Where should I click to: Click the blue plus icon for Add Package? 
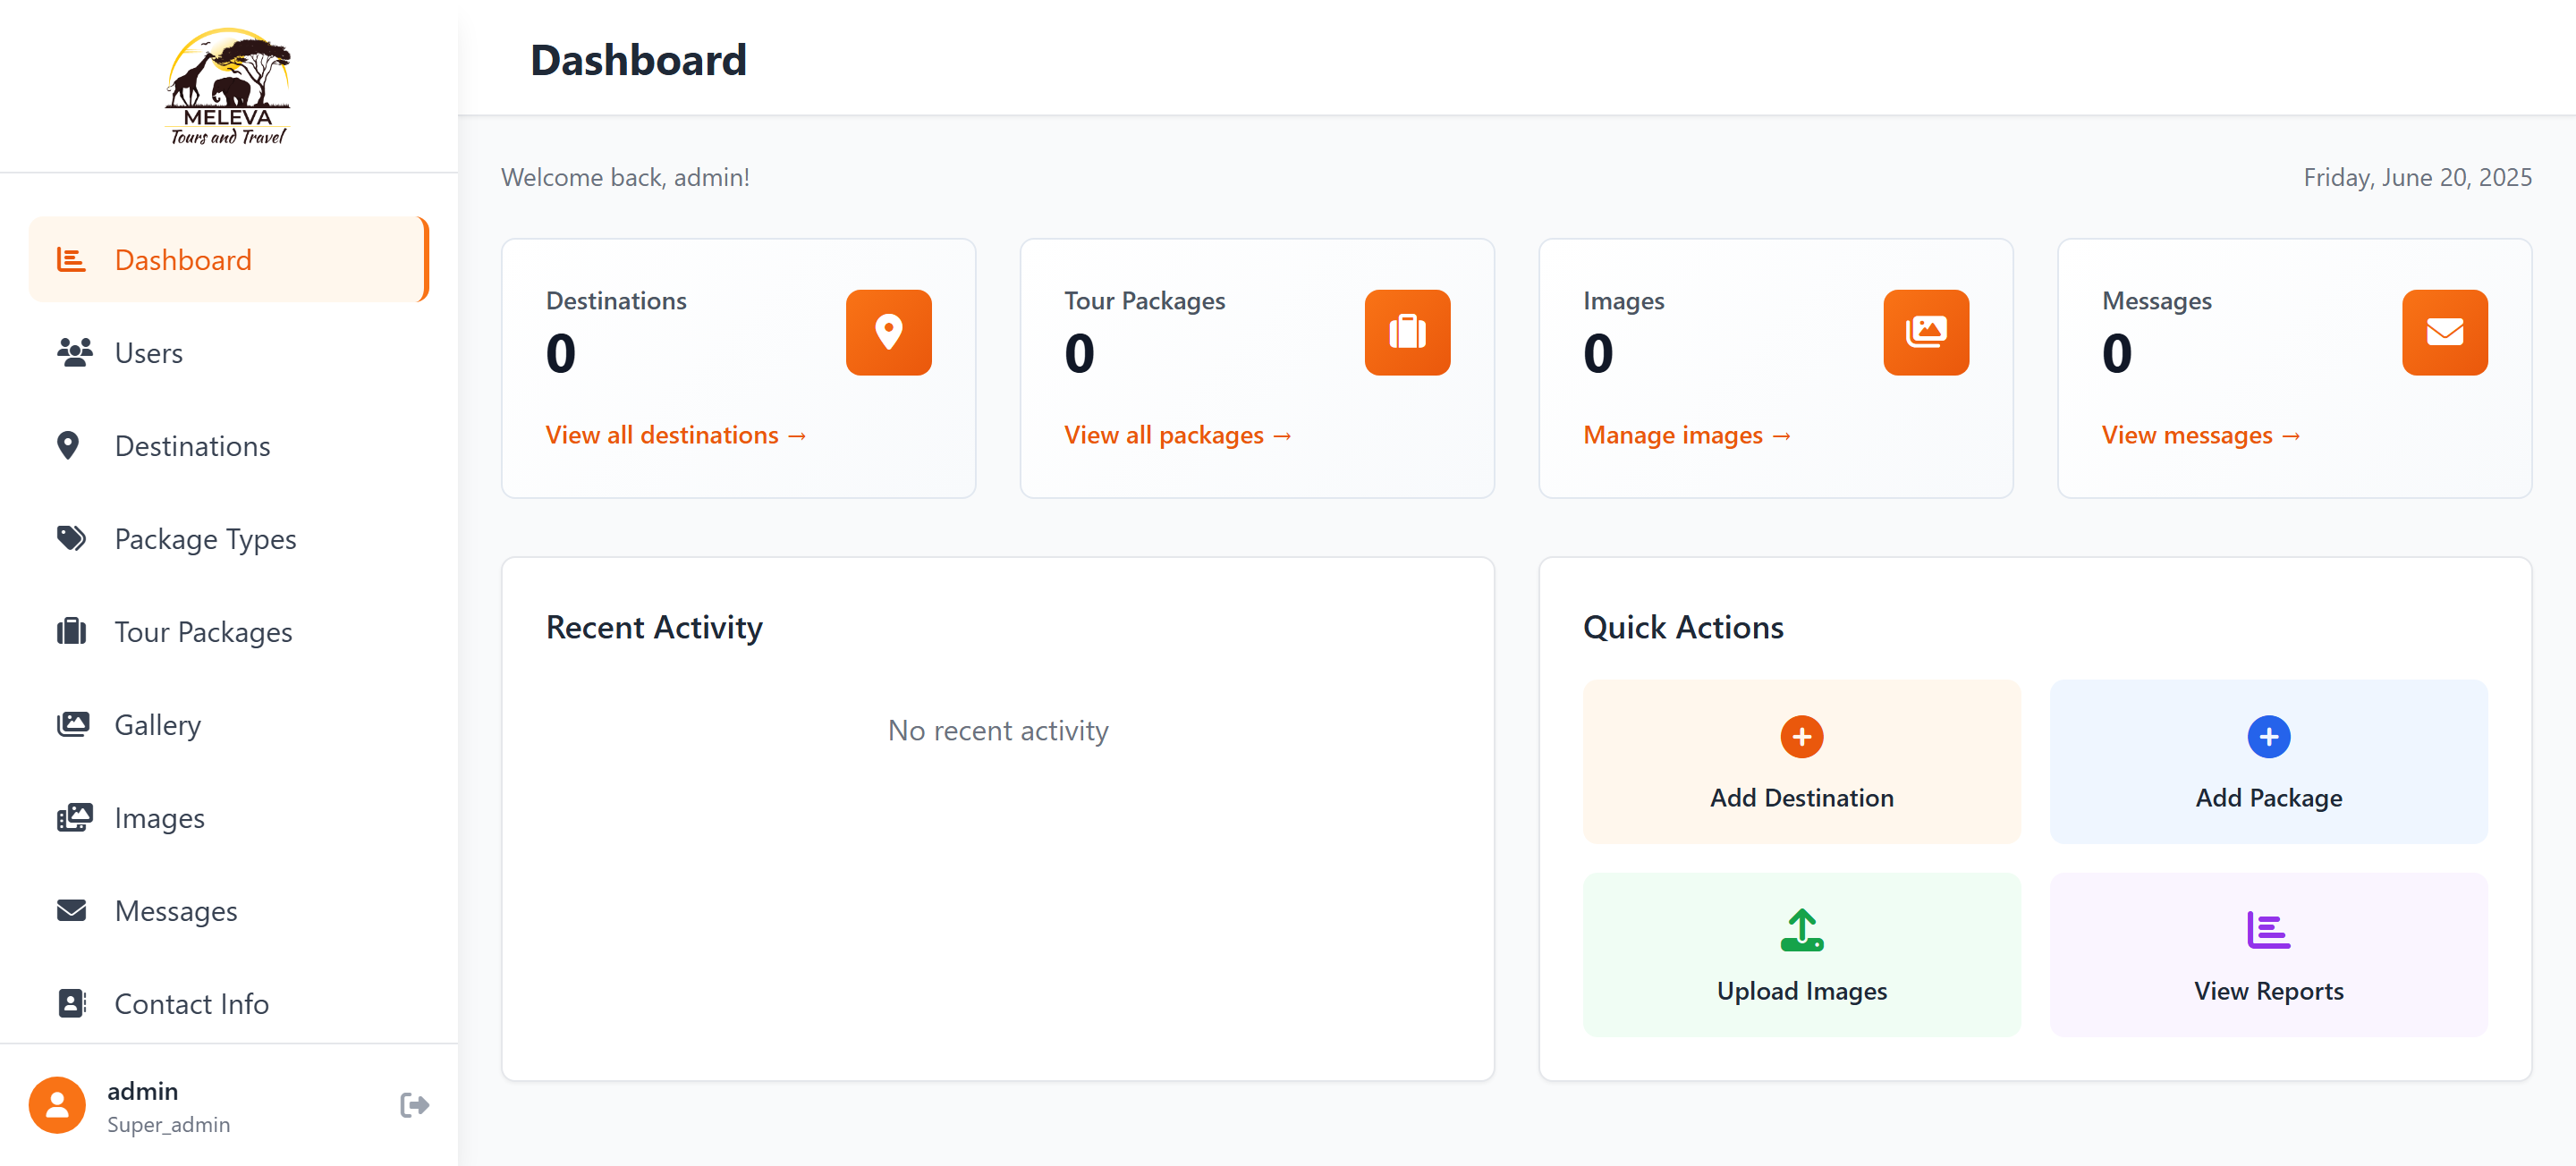click(x=2268, y=738)
